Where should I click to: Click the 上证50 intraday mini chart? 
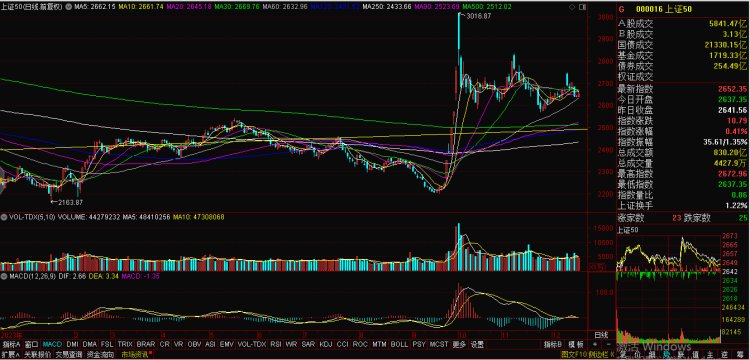[x=668, y=252]
